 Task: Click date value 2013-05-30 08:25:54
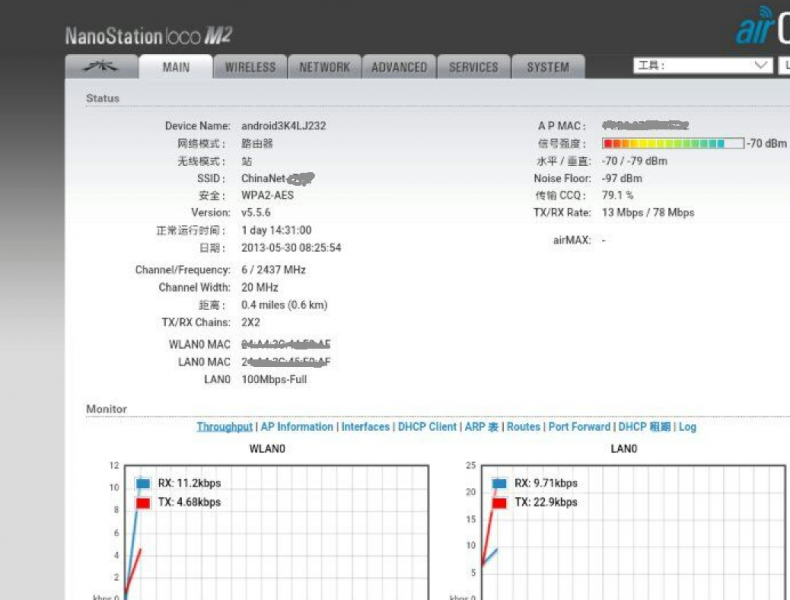tap(291, 248)
